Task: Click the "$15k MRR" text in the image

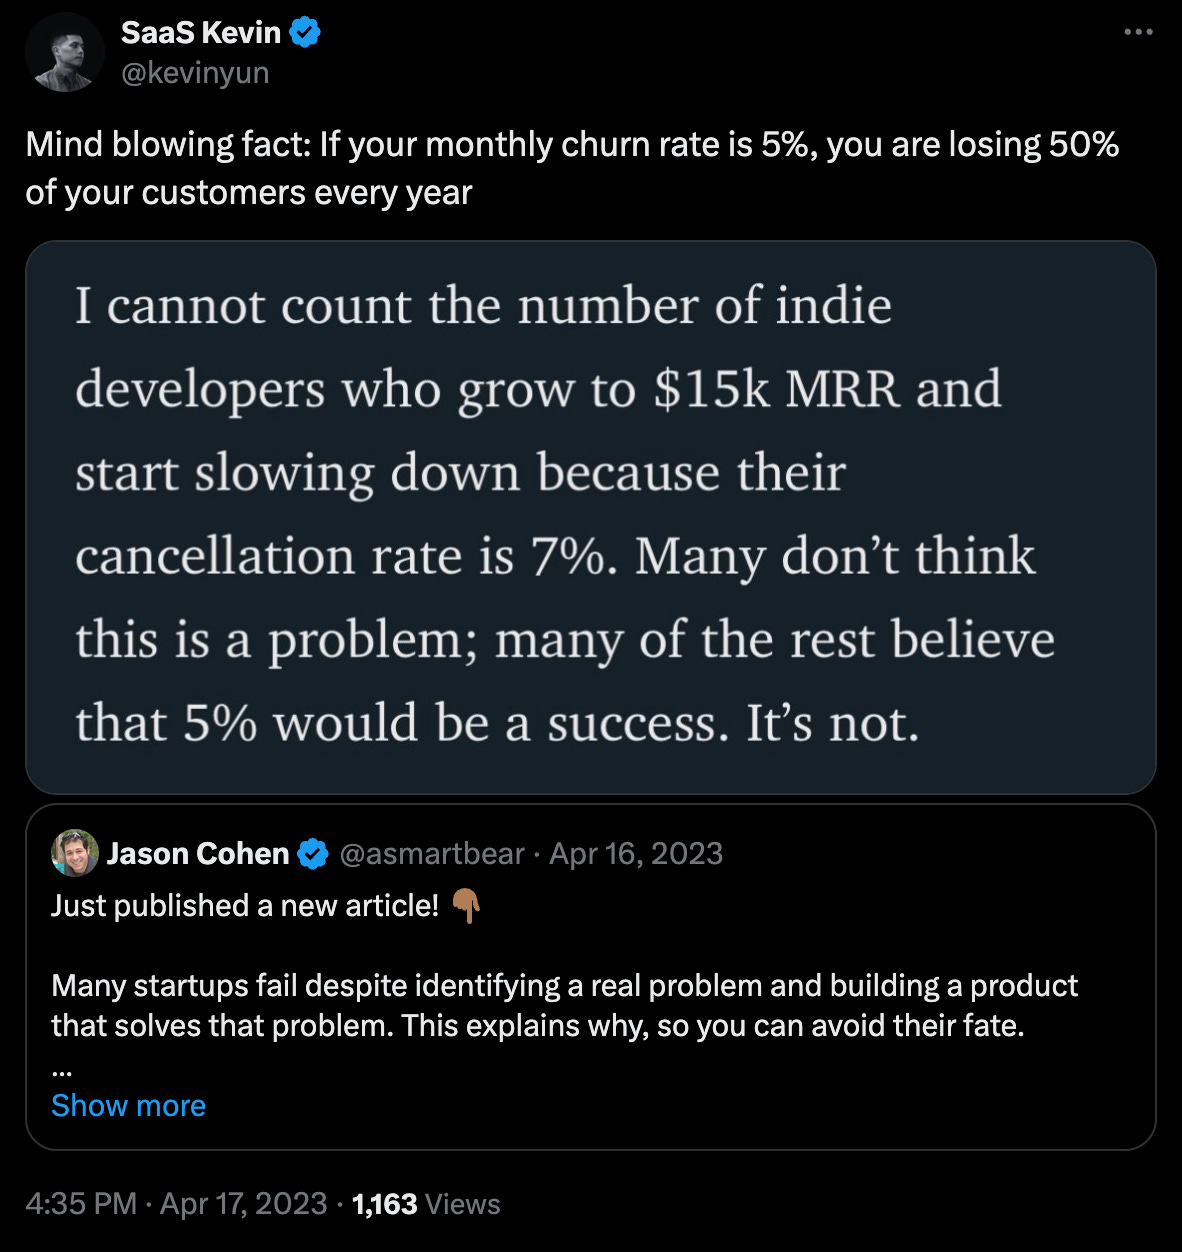Action: pos(776,390)
